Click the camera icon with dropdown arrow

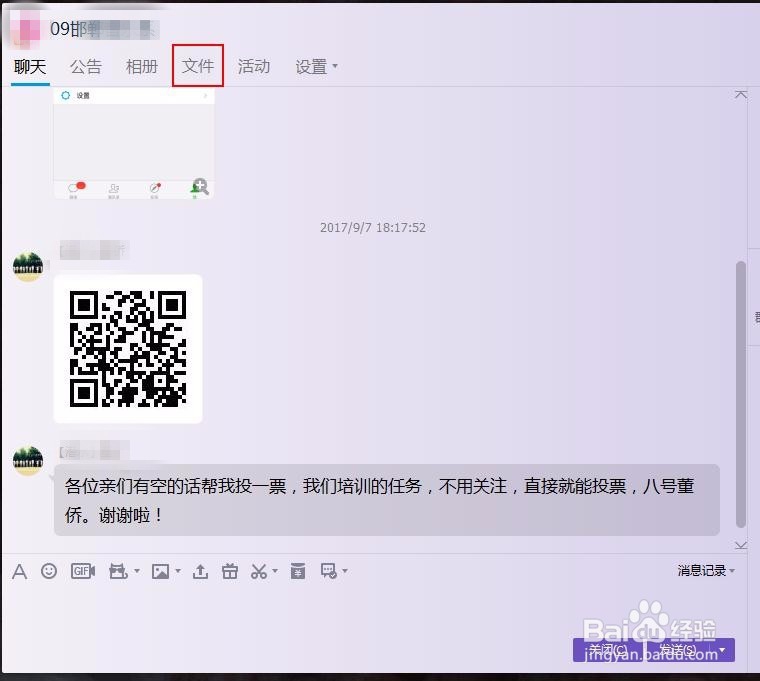pos(118,571)
